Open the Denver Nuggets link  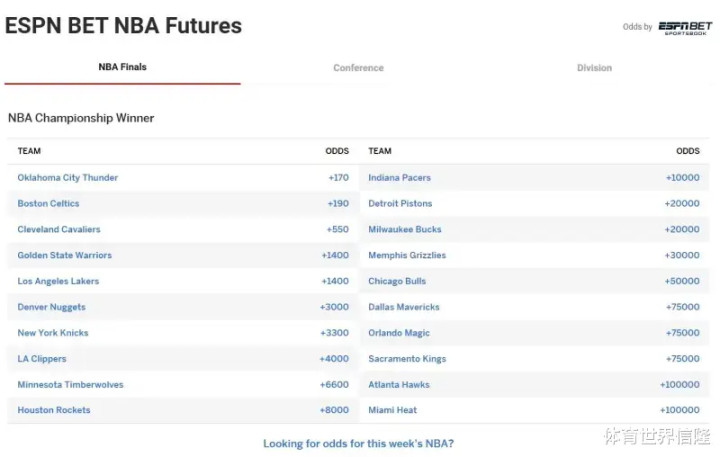tap(51, 308)
